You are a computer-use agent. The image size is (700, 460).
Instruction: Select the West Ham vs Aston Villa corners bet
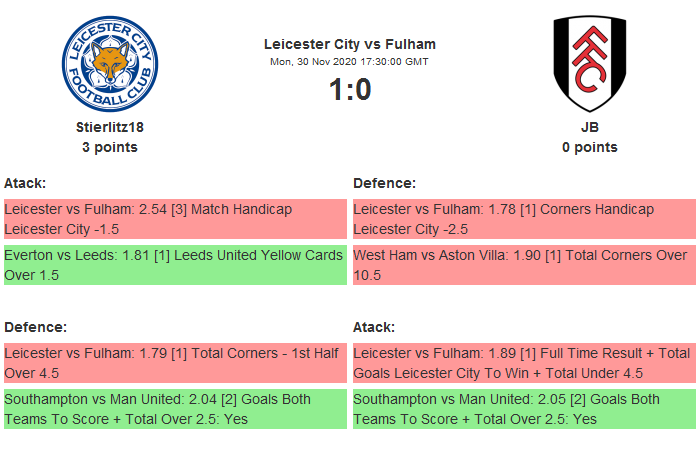pyautogui.click(x=524, y=265)
